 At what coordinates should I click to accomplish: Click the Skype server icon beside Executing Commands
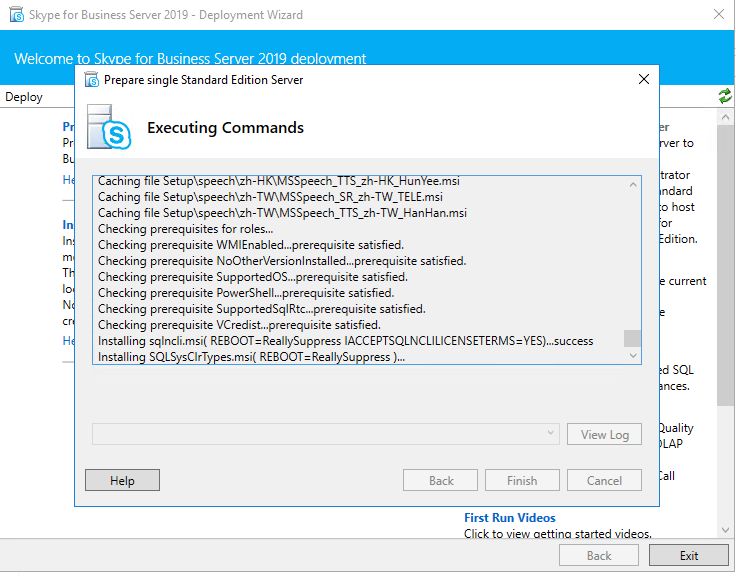tap(109, 127)
